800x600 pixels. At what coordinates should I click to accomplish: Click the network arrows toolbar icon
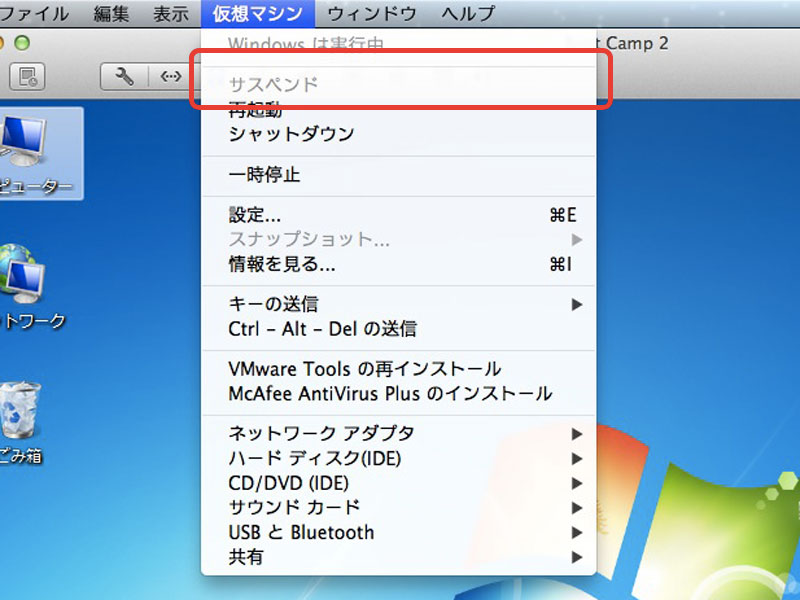[x=171, y=77]
